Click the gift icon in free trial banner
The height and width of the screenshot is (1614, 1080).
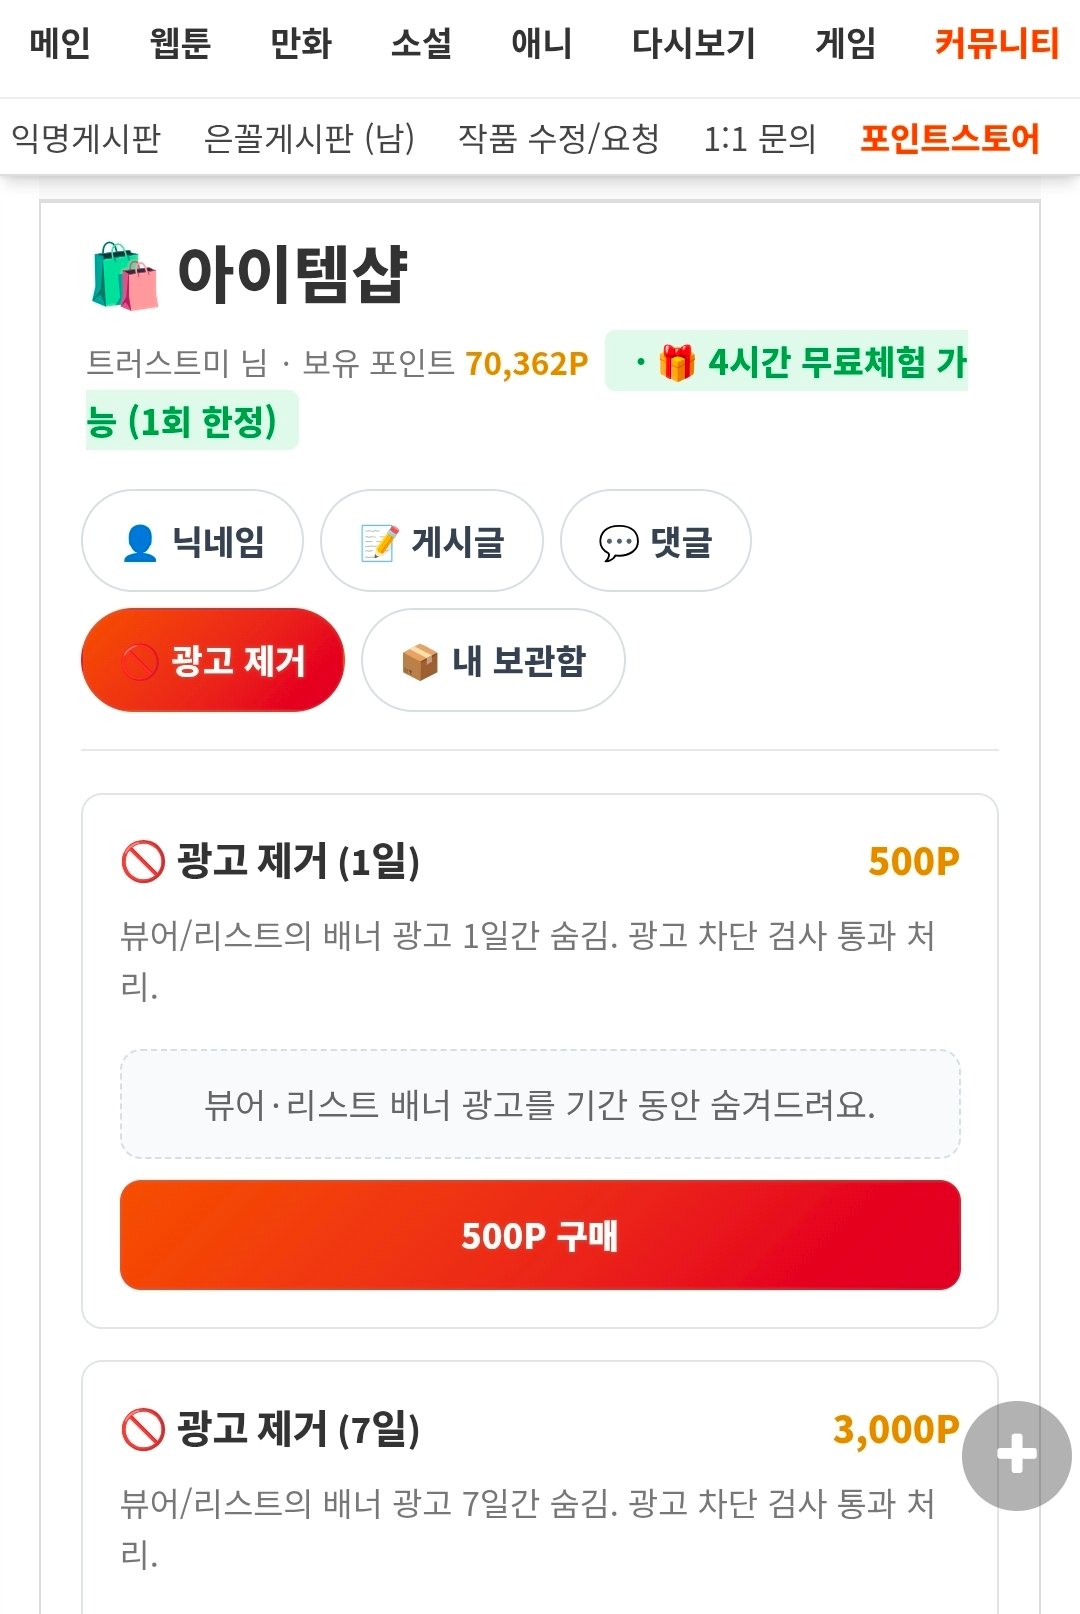pos(677,362)
